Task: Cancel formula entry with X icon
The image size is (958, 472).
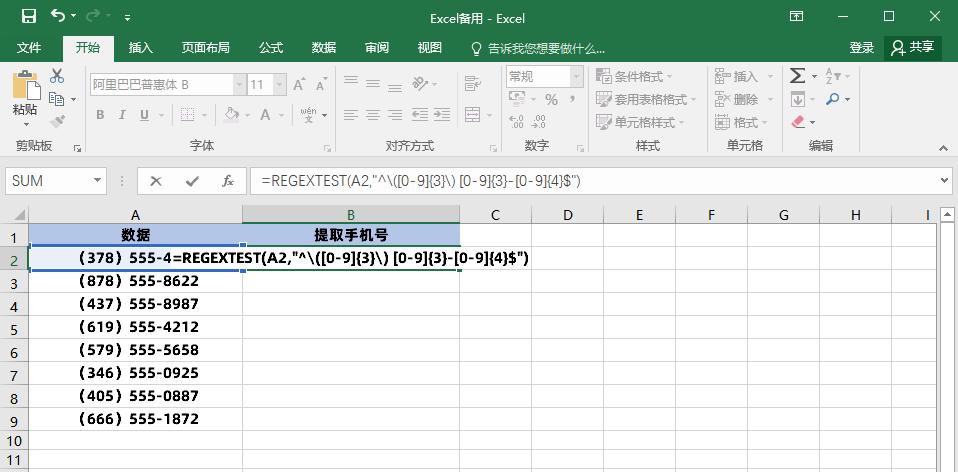Action: click(156, 181)
